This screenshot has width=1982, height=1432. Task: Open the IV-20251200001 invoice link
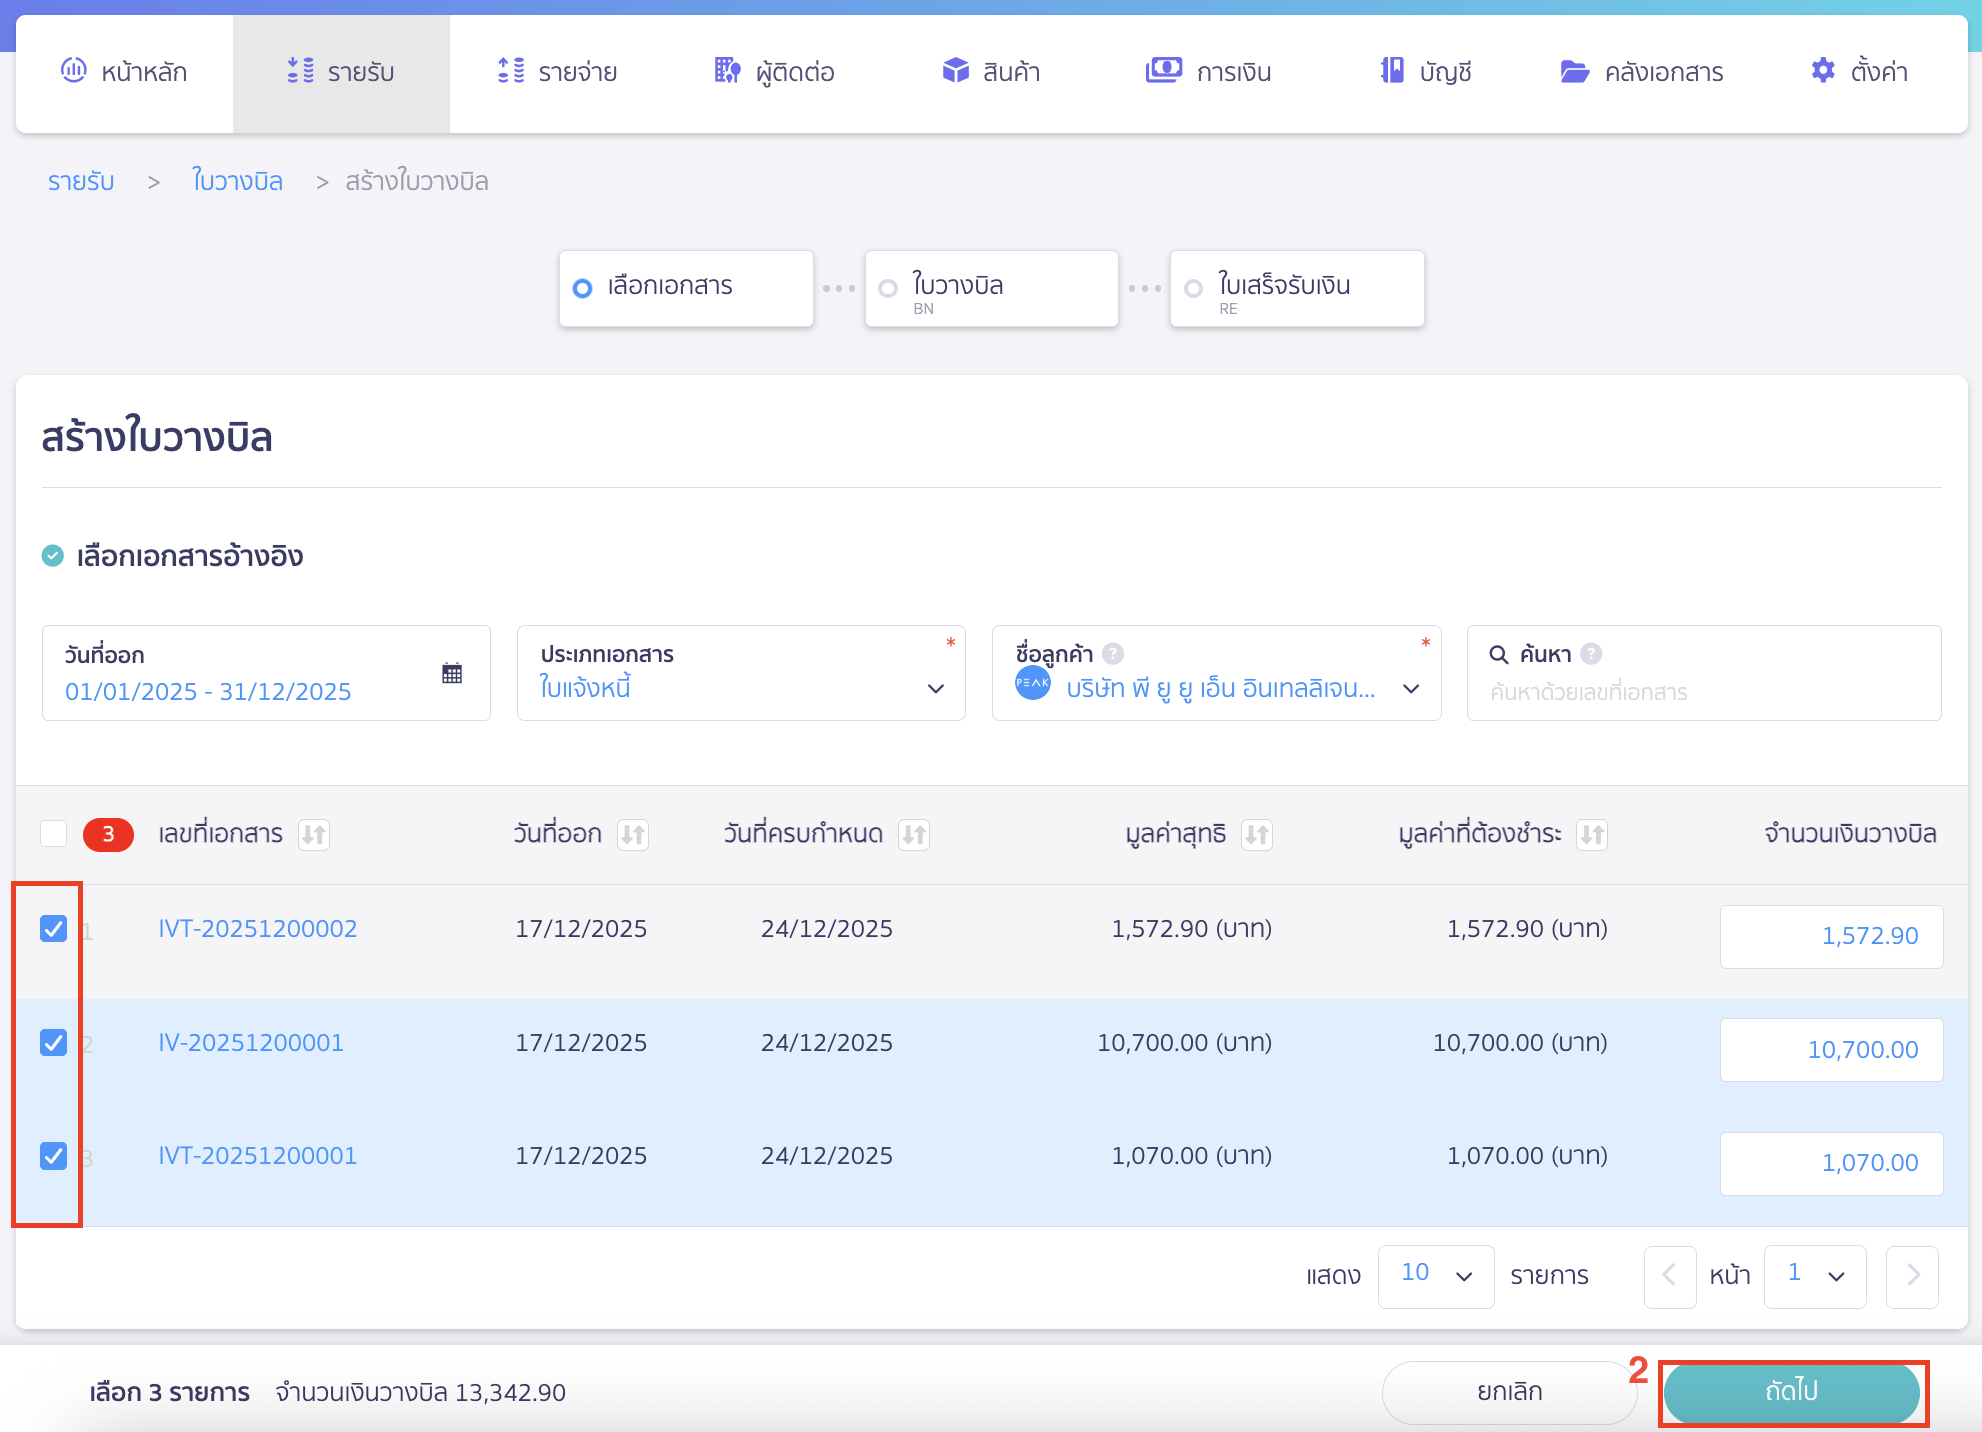(x=251, y=1042)
